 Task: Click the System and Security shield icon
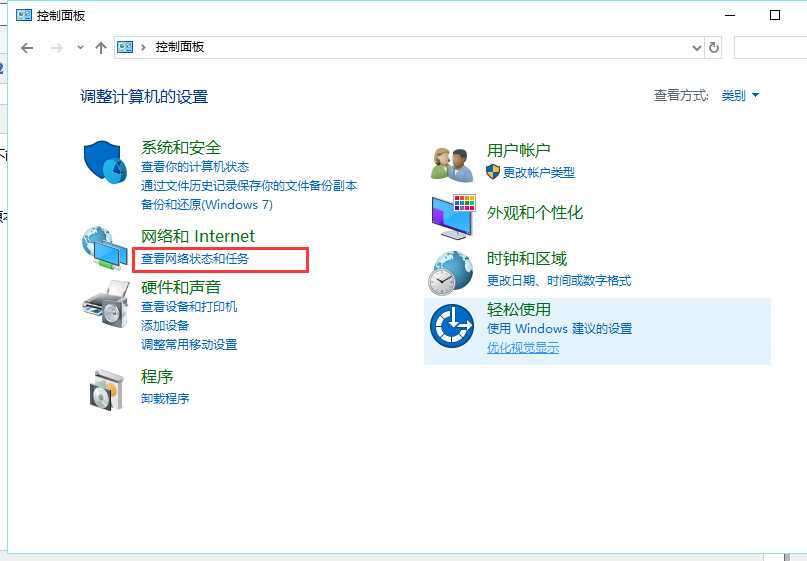[x=106, y=162]
